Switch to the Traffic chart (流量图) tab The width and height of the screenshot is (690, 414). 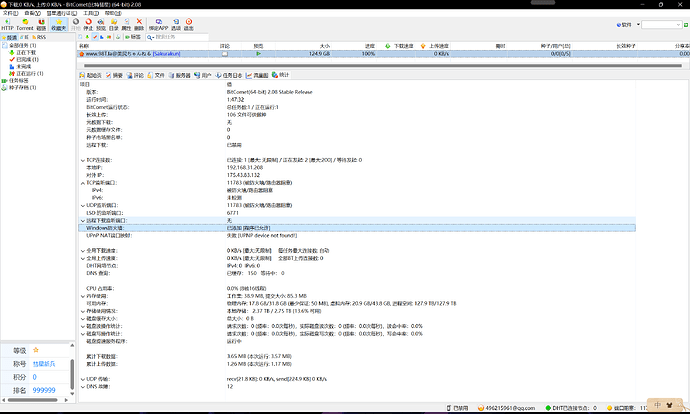pos(257,75)
